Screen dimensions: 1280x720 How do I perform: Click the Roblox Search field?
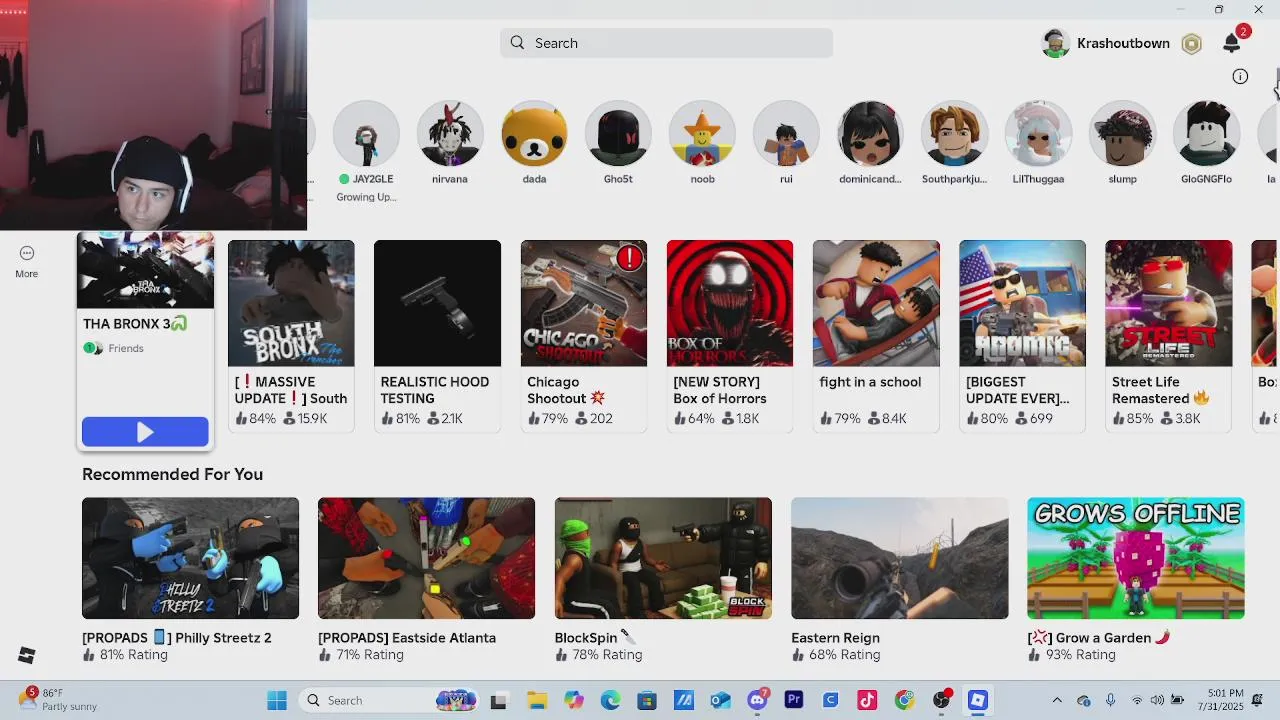666,43
